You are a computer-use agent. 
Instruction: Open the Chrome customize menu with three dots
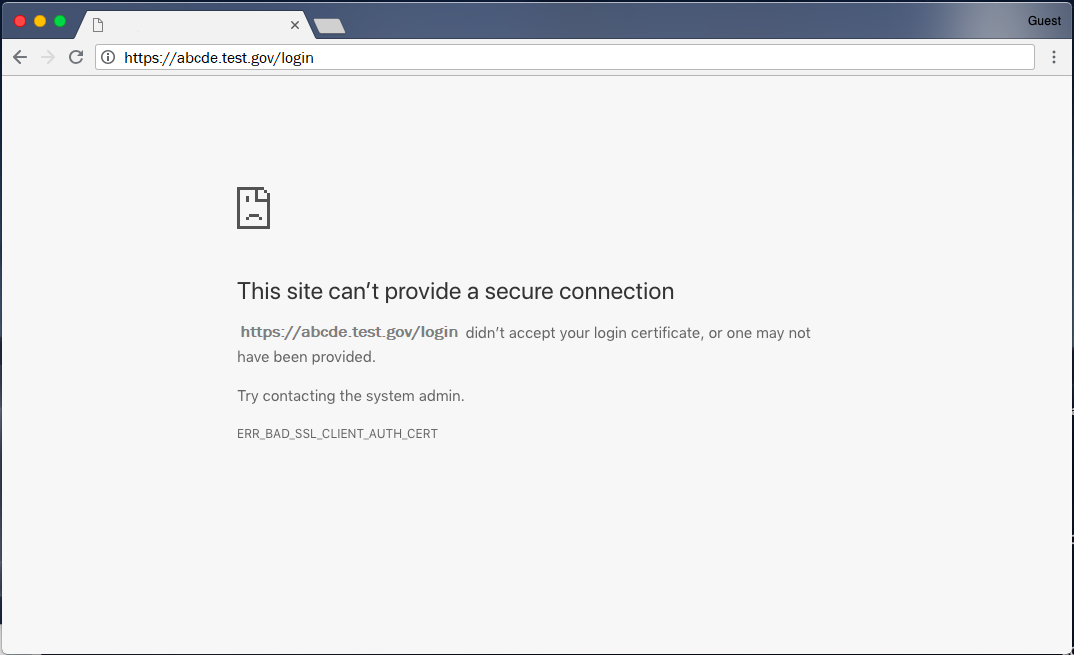pos(1053,57)
